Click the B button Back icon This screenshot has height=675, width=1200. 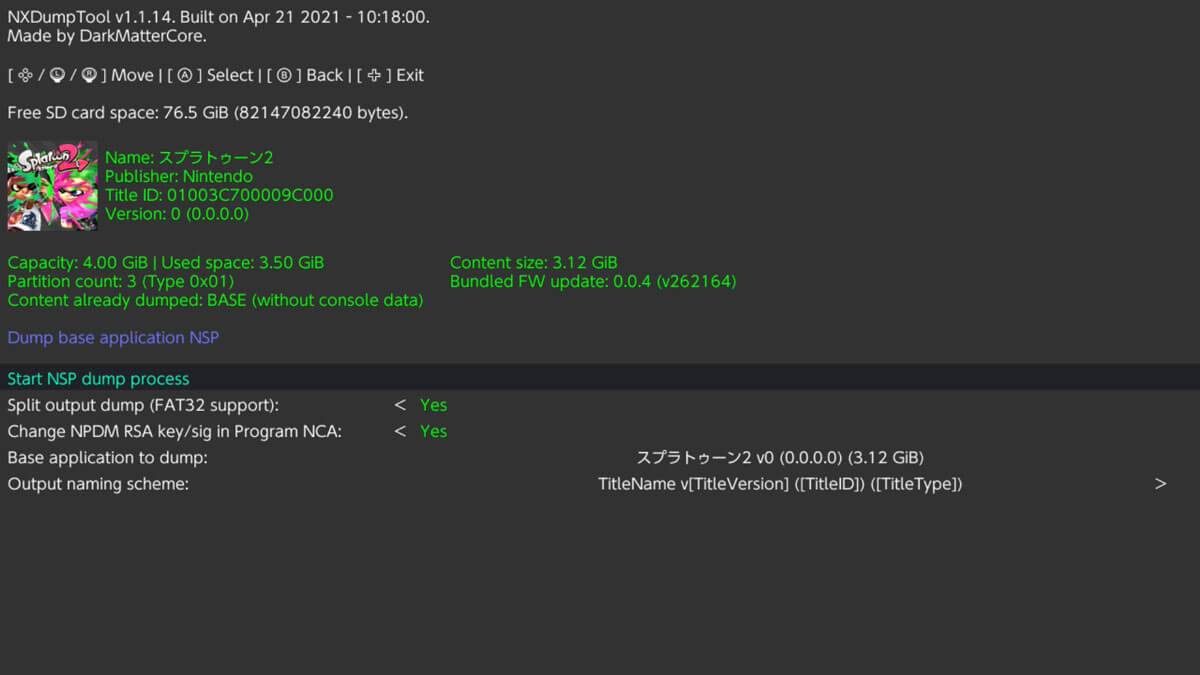click(x=283, y=75)
